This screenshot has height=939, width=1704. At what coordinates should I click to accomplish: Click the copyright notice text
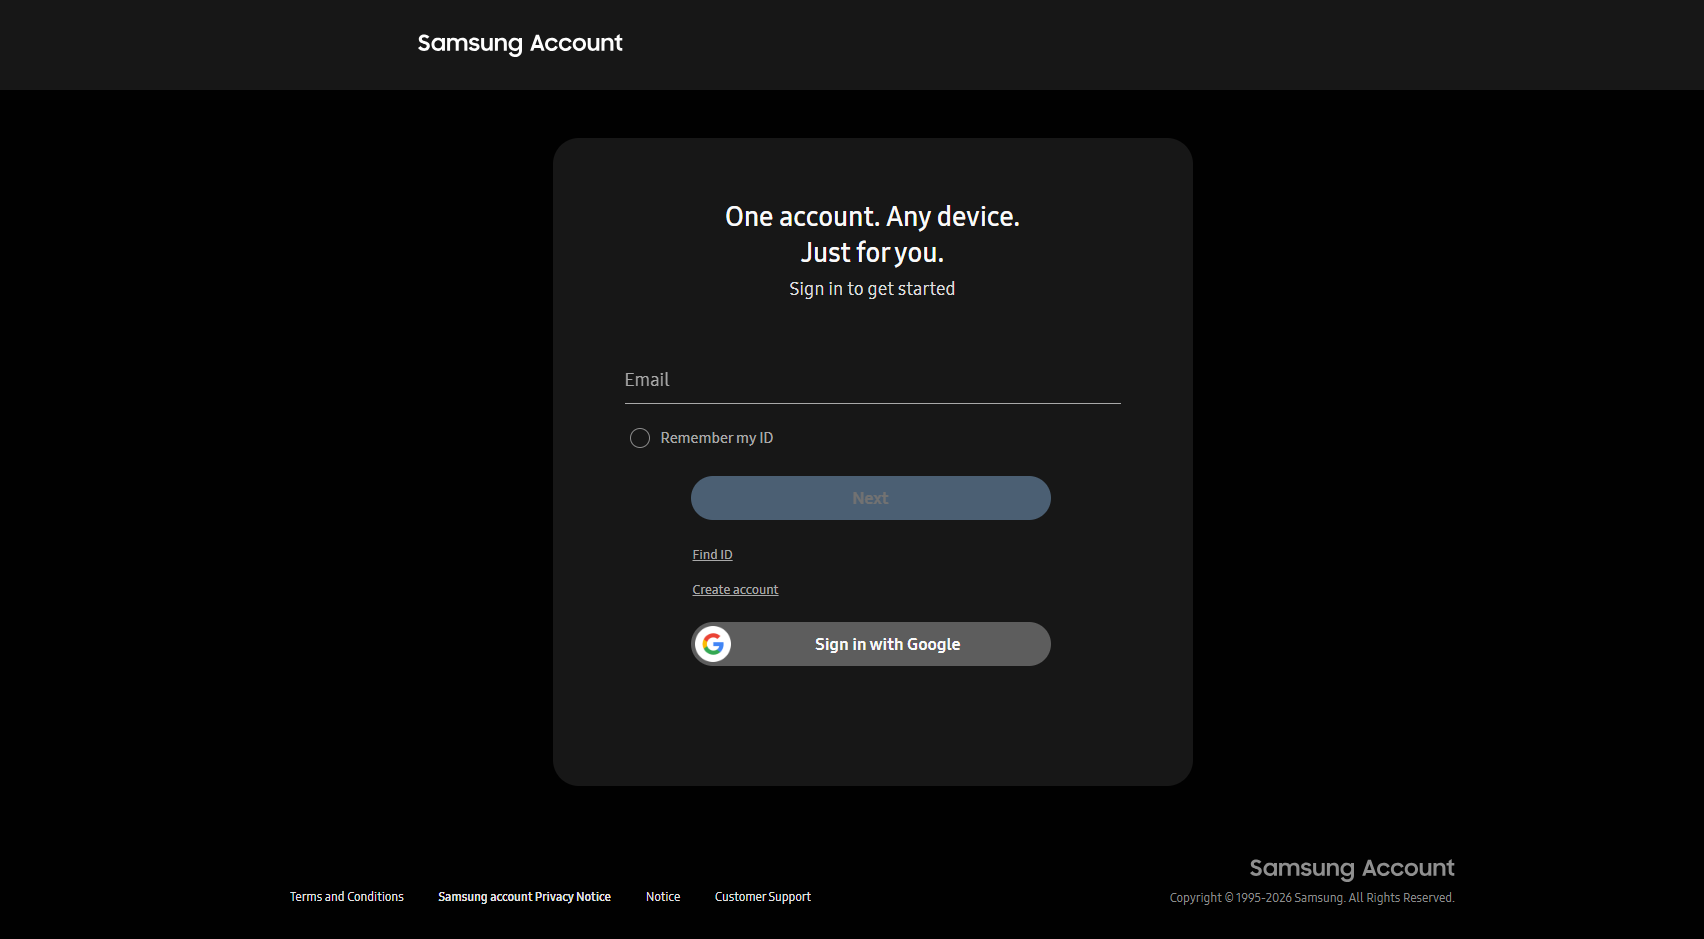pos(1311,897)
